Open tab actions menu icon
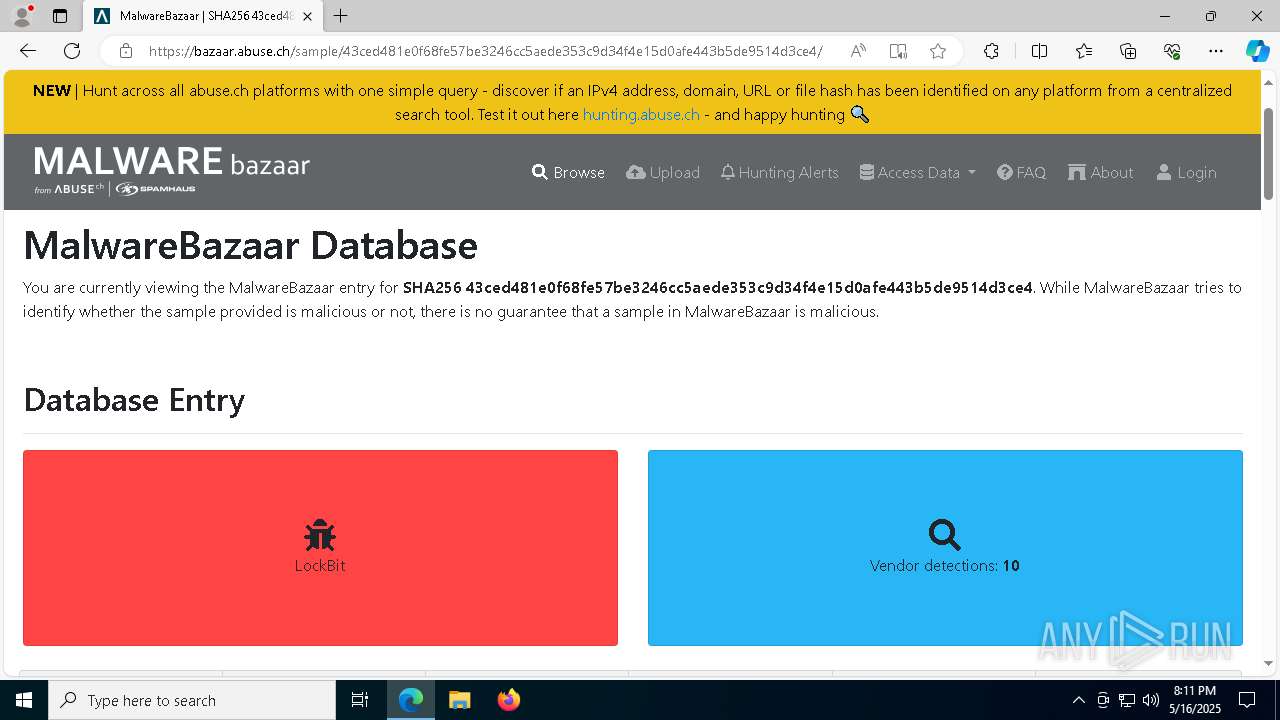This screenshot has height=720, width=1280. click(60, 16)
